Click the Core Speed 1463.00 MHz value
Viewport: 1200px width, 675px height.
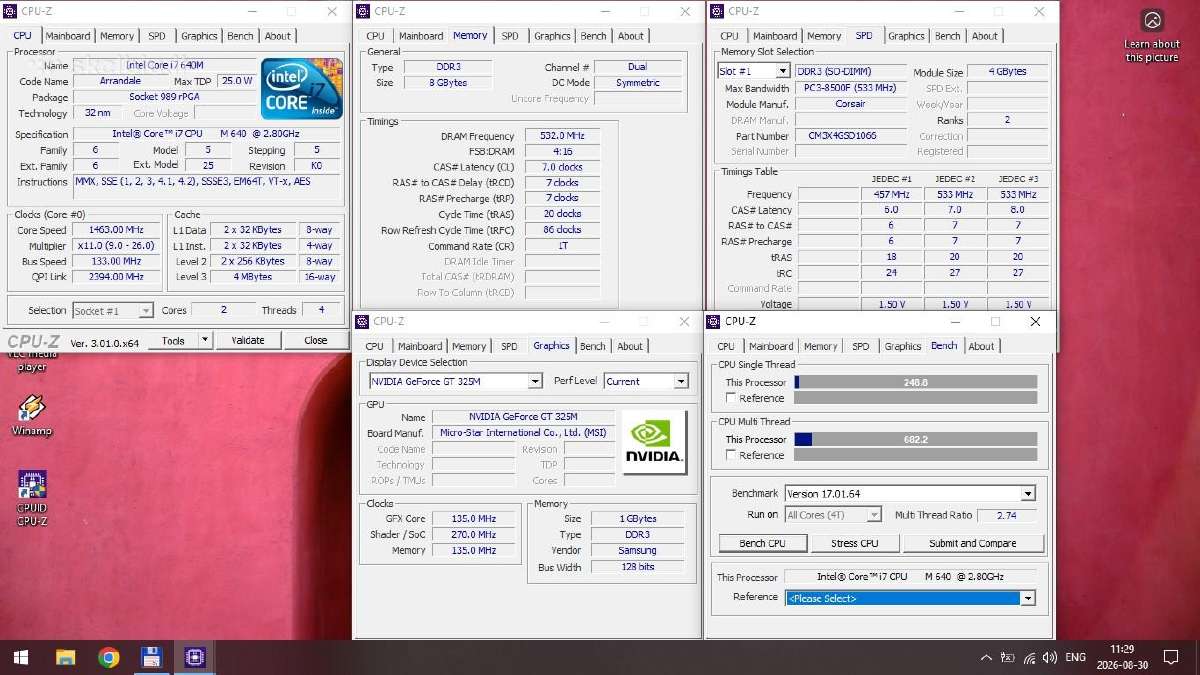116,230
